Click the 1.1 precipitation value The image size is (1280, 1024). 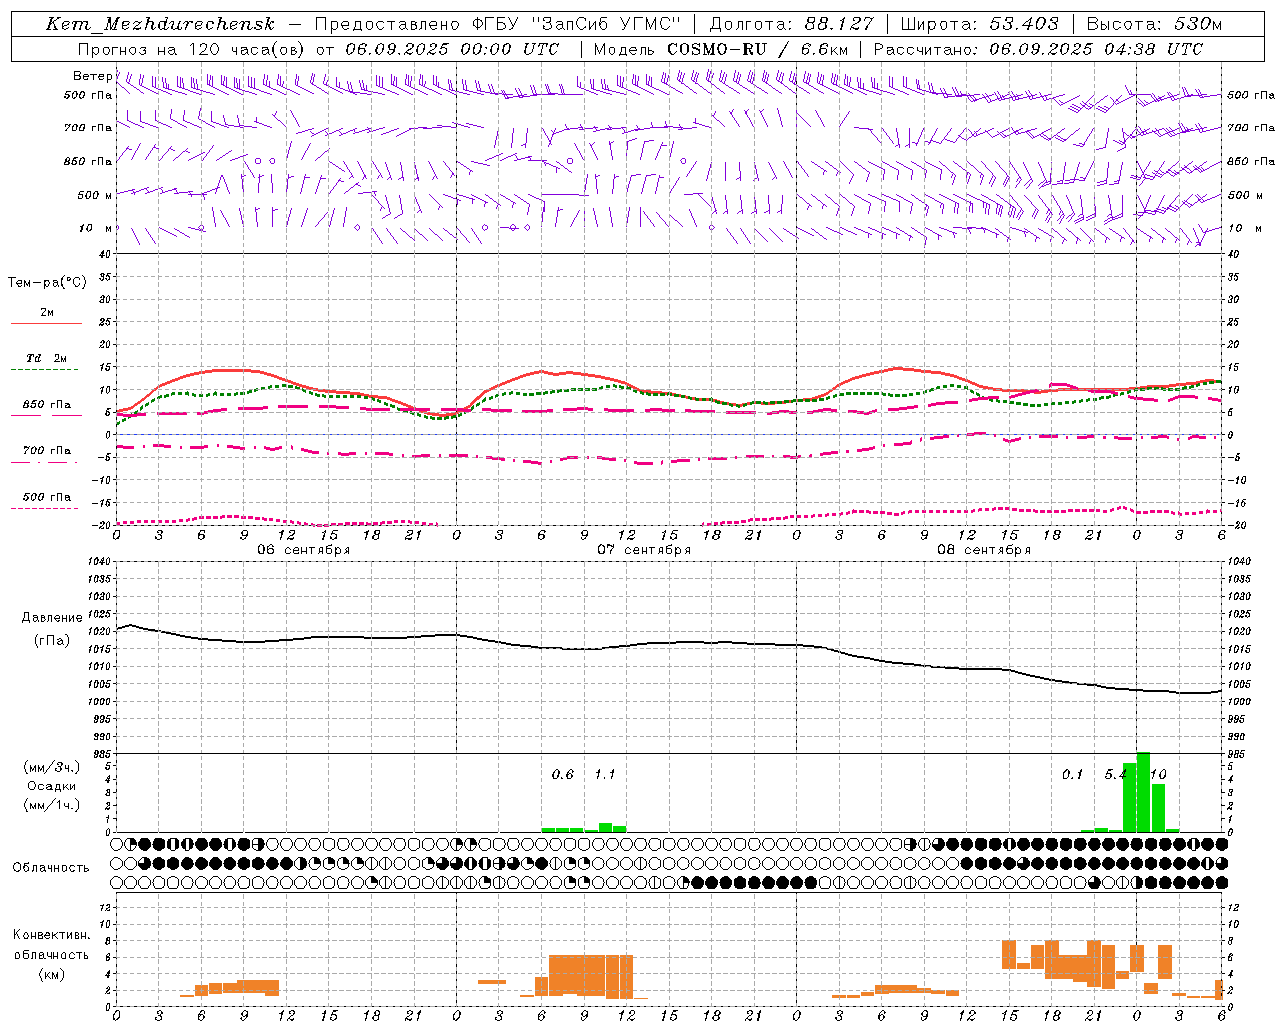605,775
